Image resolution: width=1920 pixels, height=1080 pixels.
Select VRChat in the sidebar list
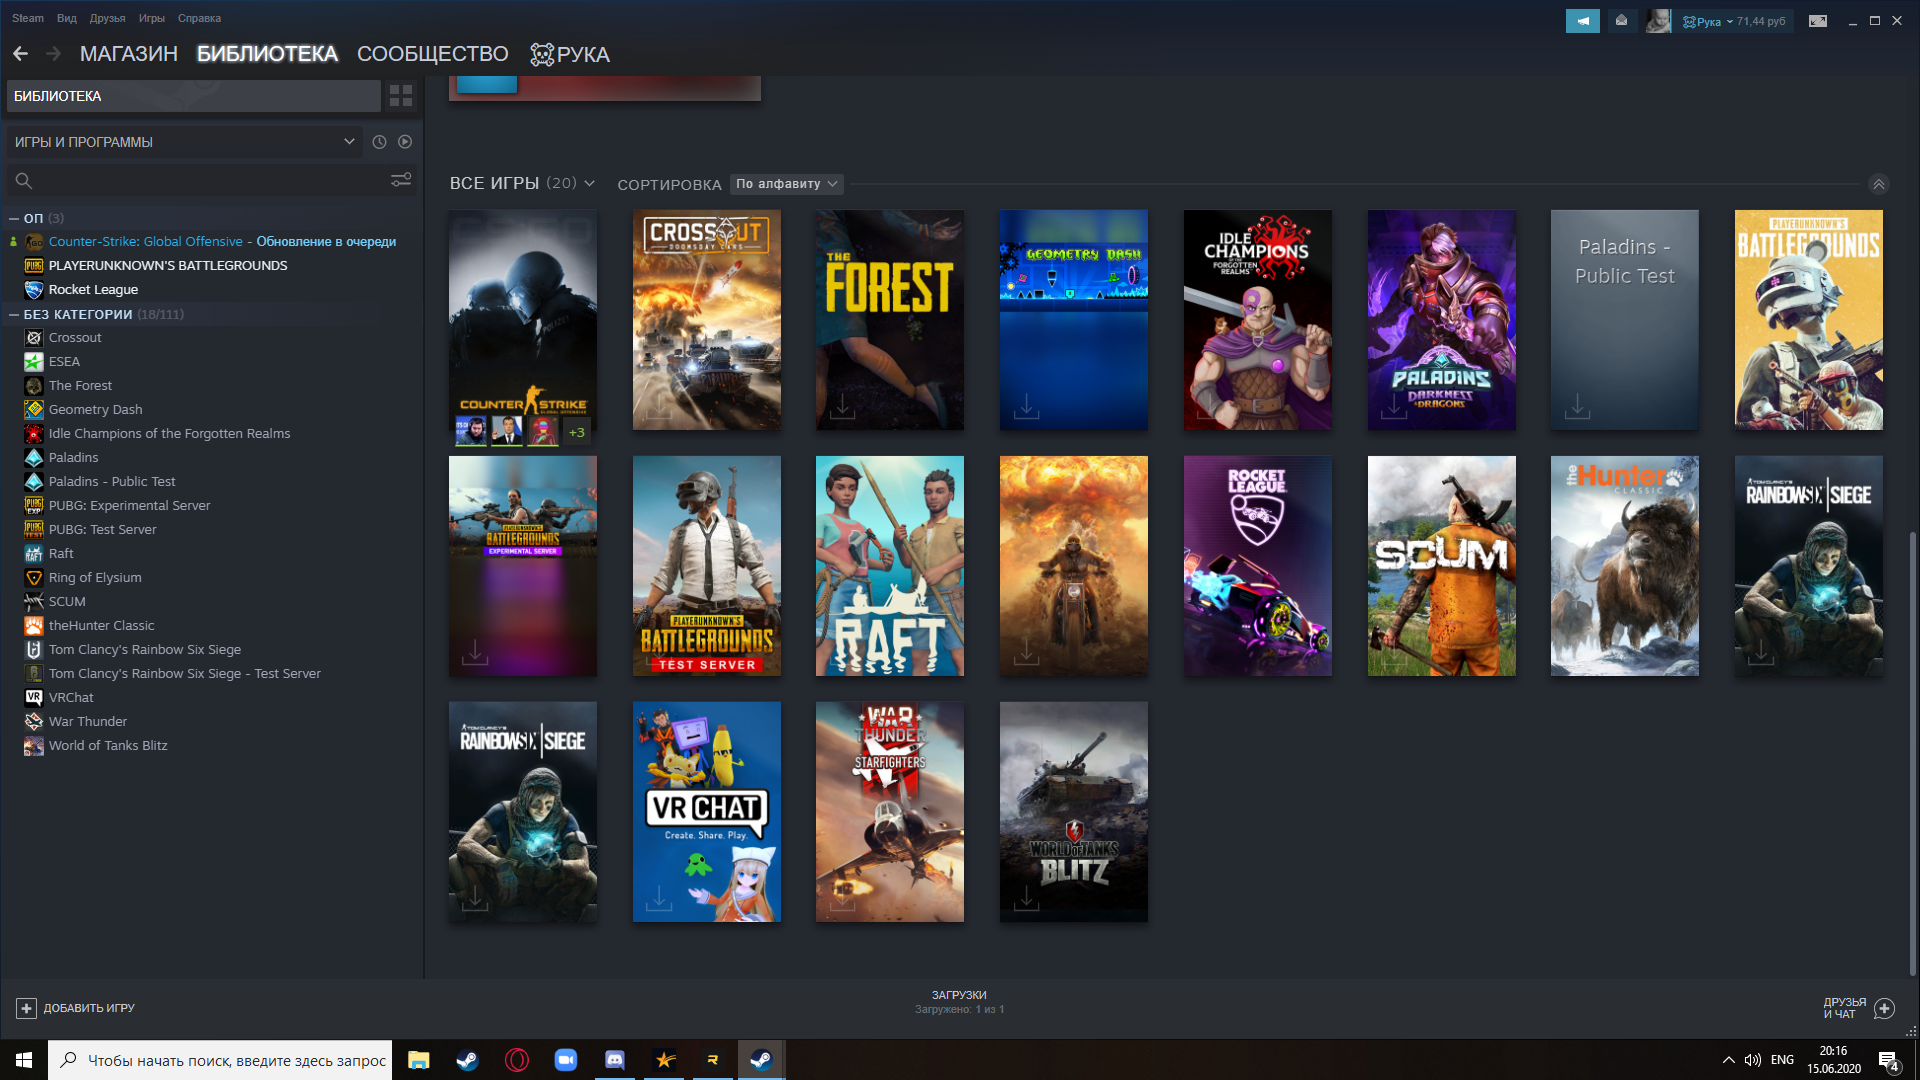pyautogui.click(x=71, y=697)
